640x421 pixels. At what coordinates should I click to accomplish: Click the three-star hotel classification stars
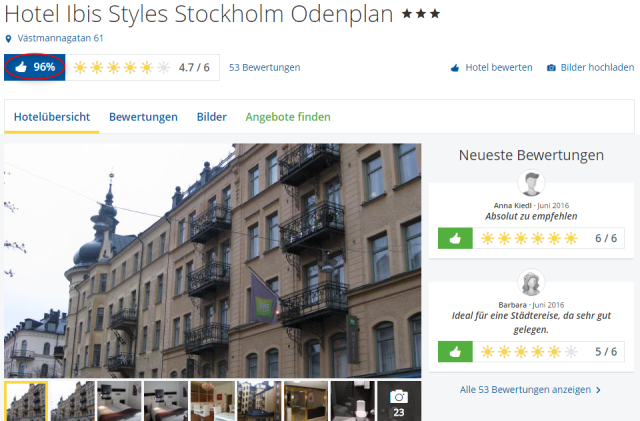[421, 14]
